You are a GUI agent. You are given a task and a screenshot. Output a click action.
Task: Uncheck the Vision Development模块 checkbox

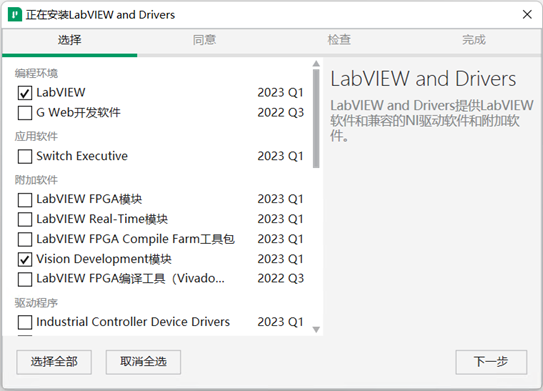25,259
